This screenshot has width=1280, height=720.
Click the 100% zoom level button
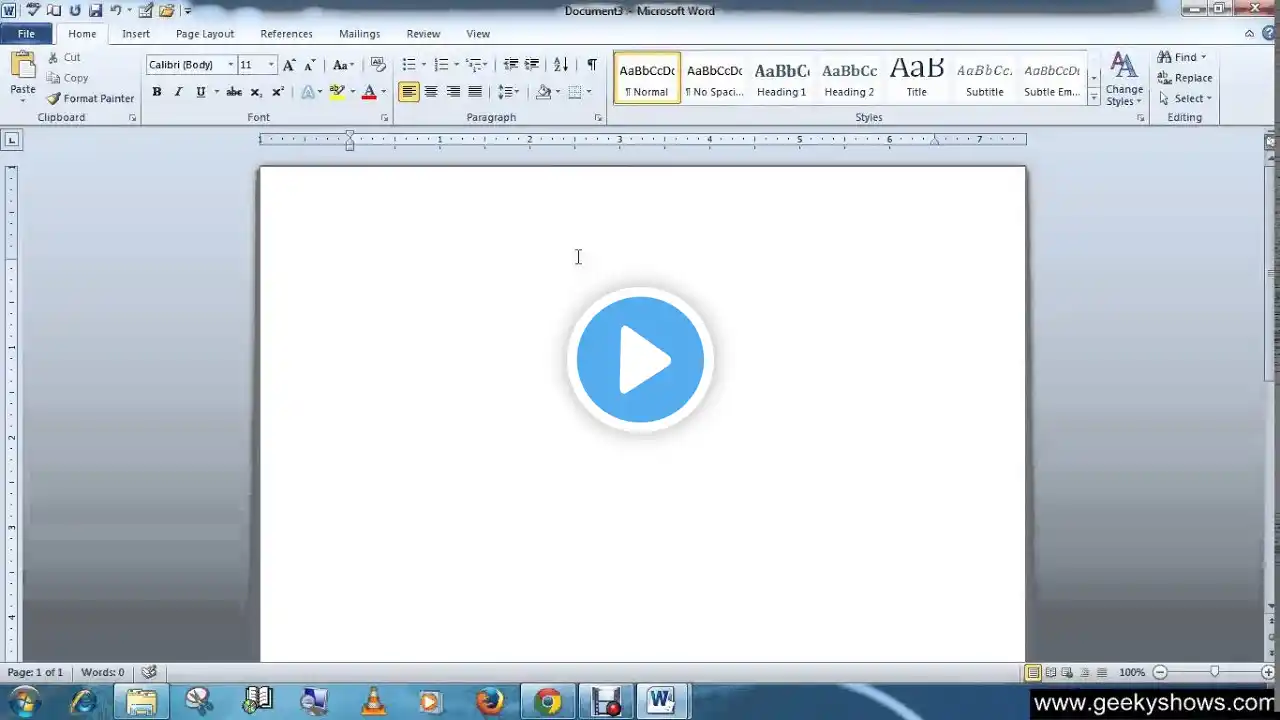[1132, 673]
